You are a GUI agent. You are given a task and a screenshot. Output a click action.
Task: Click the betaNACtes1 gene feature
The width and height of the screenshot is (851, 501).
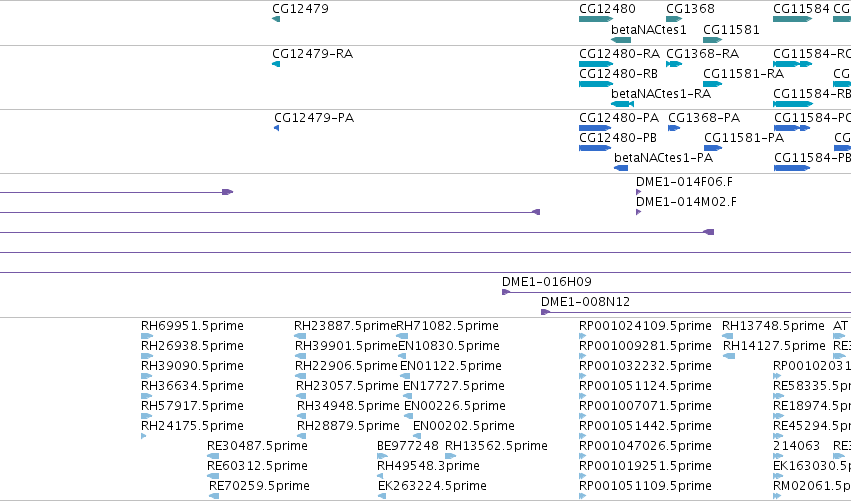click(x=621, y=40)
